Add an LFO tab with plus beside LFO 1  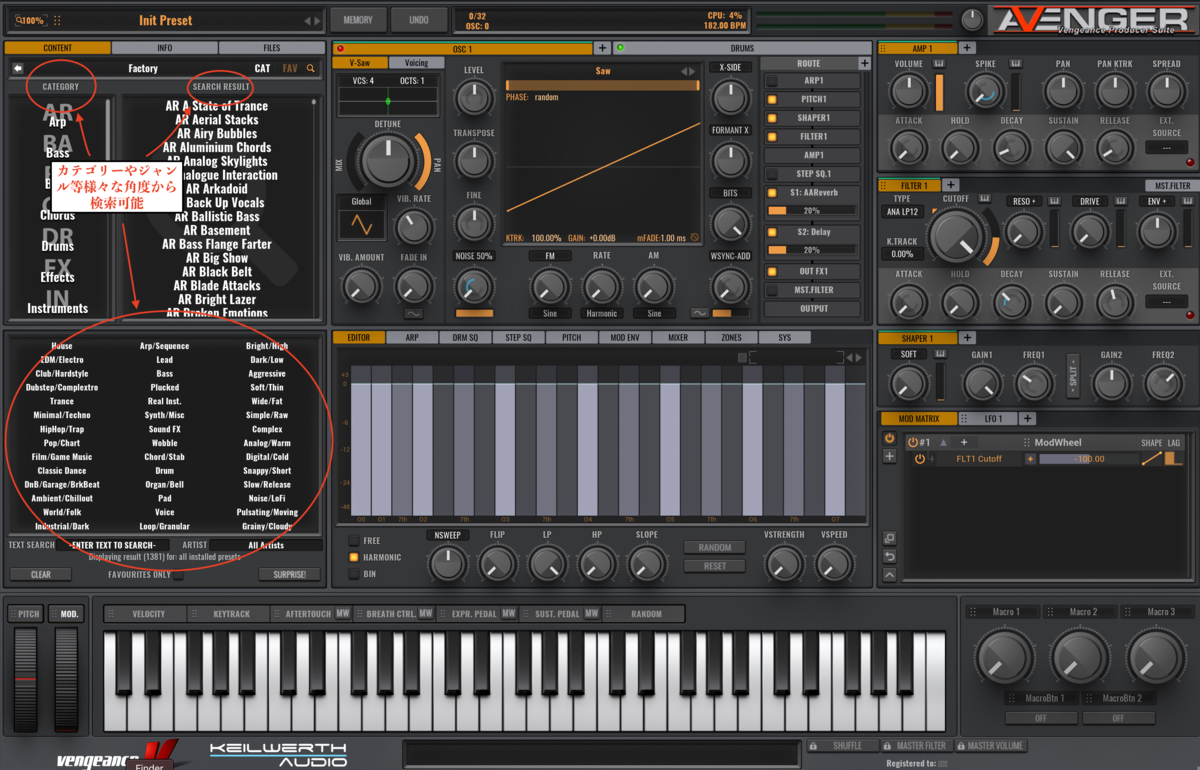click(1027, 418)
